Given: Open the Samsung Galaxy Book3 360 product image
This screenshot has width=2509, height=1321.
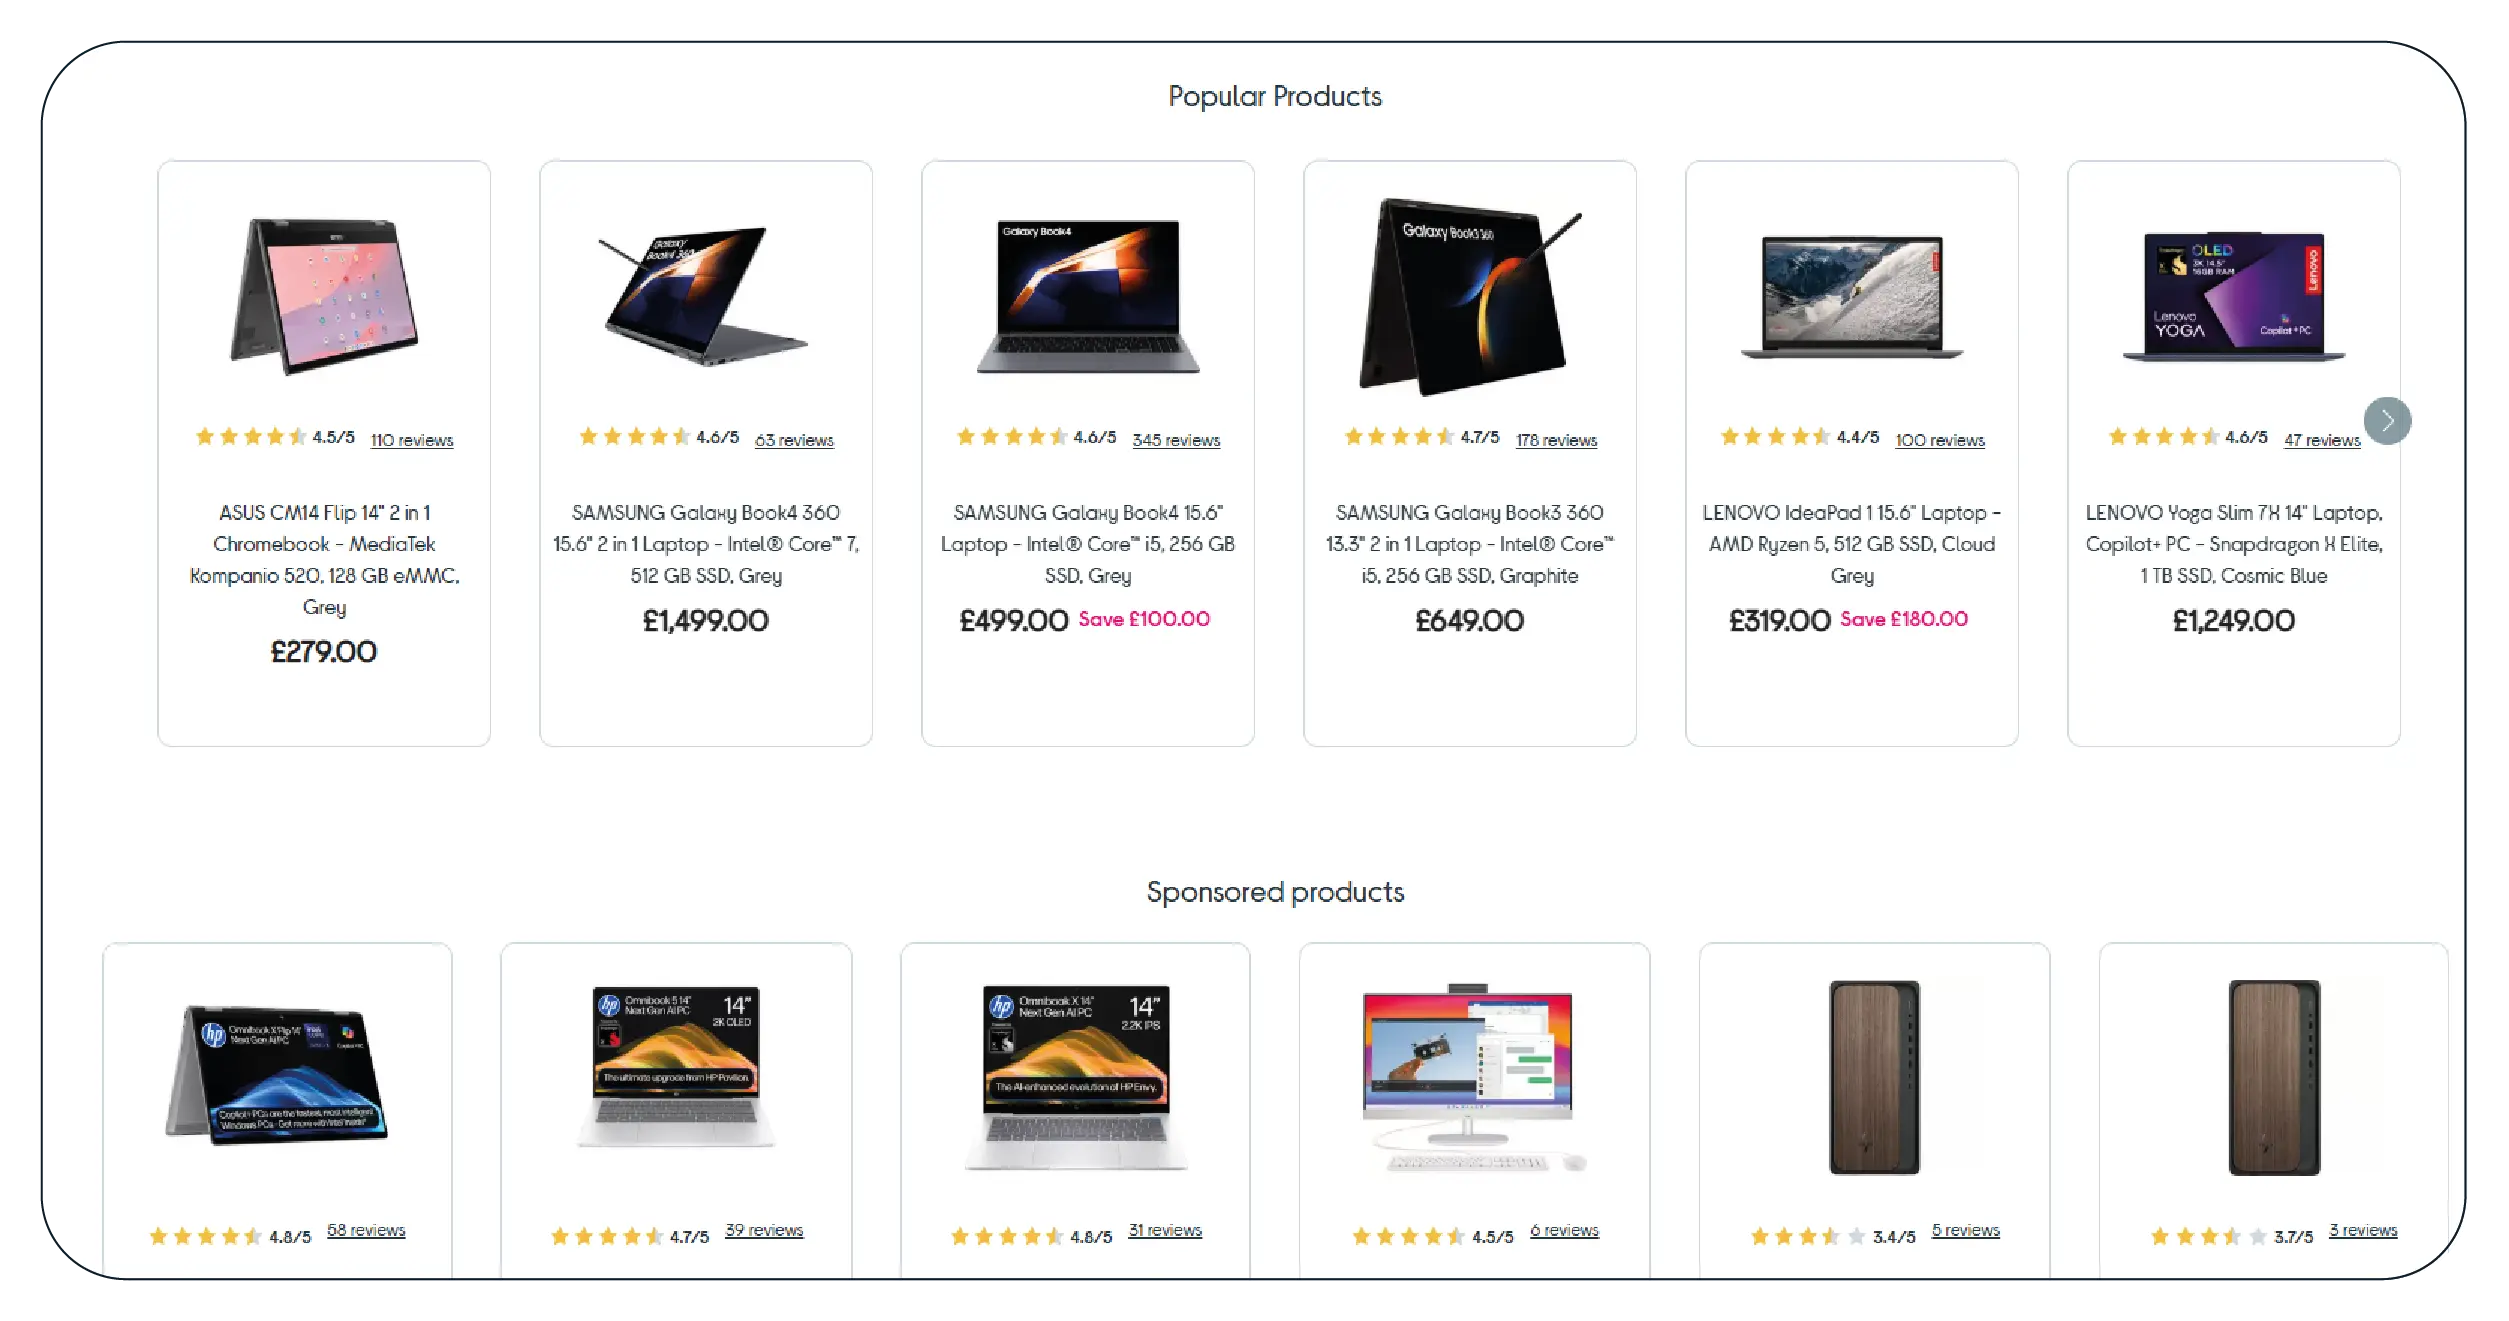Looking at the screenshot, I should (1470, 296).
